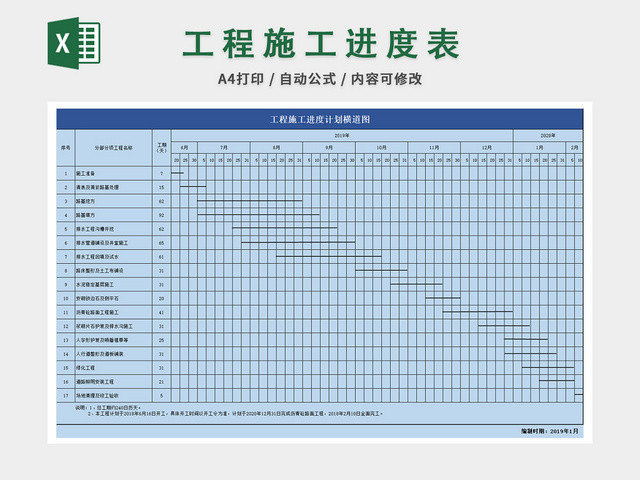Select sequence number 8 cell
640x480 pixels.
point(66,271)
